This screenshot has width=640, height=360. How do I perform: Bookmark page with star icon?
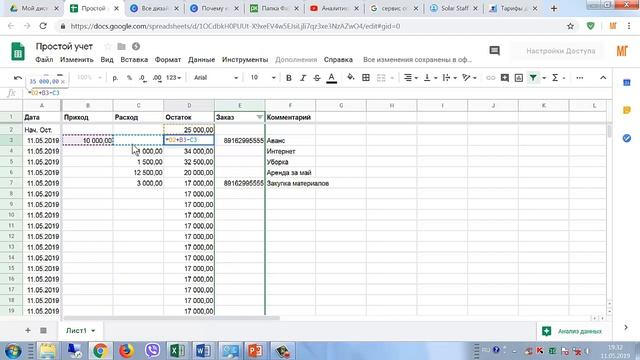(x=570, y=26)
